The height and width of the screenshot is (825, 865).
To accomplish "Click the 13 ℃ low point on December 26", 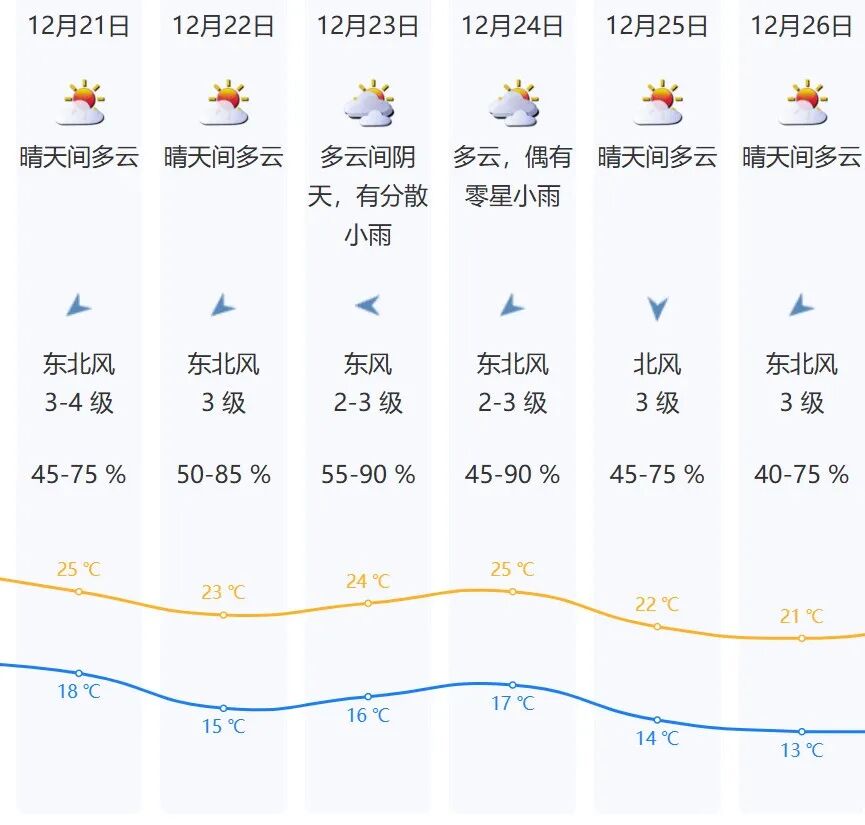I will [x=802, y=732].
